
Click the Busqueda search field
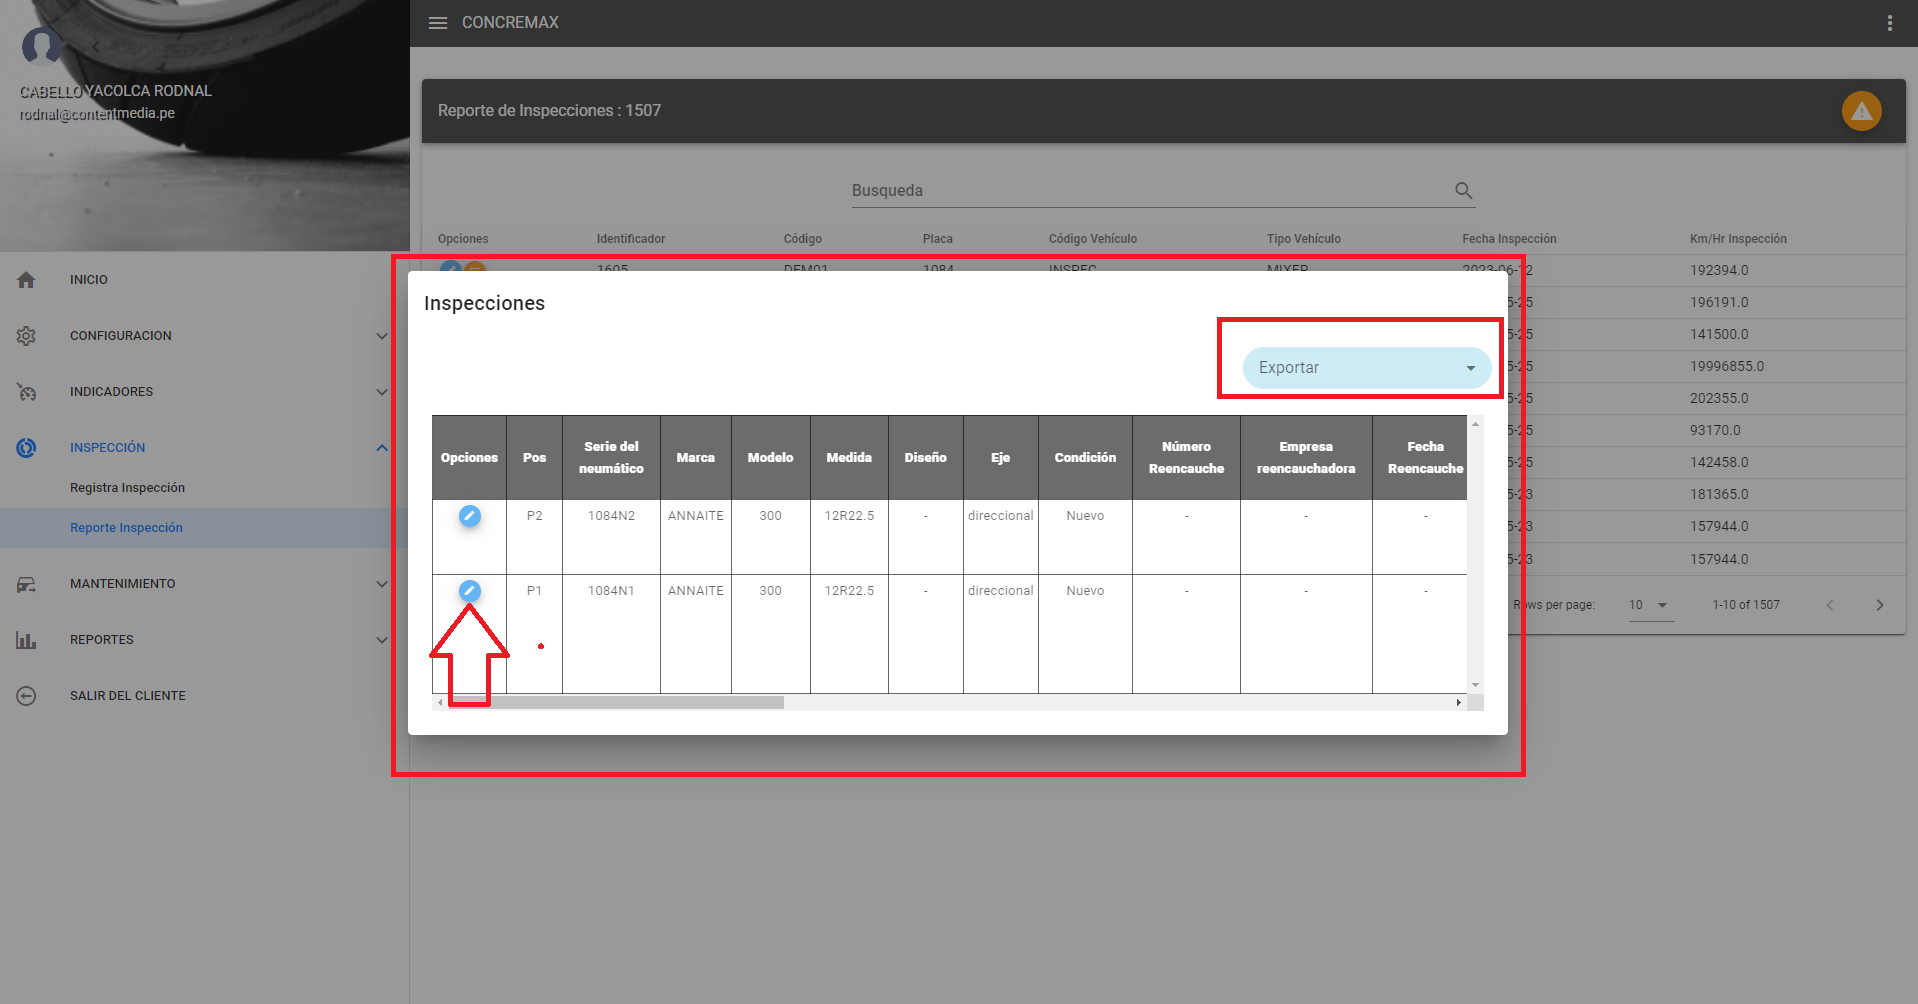click(1150, 190)
